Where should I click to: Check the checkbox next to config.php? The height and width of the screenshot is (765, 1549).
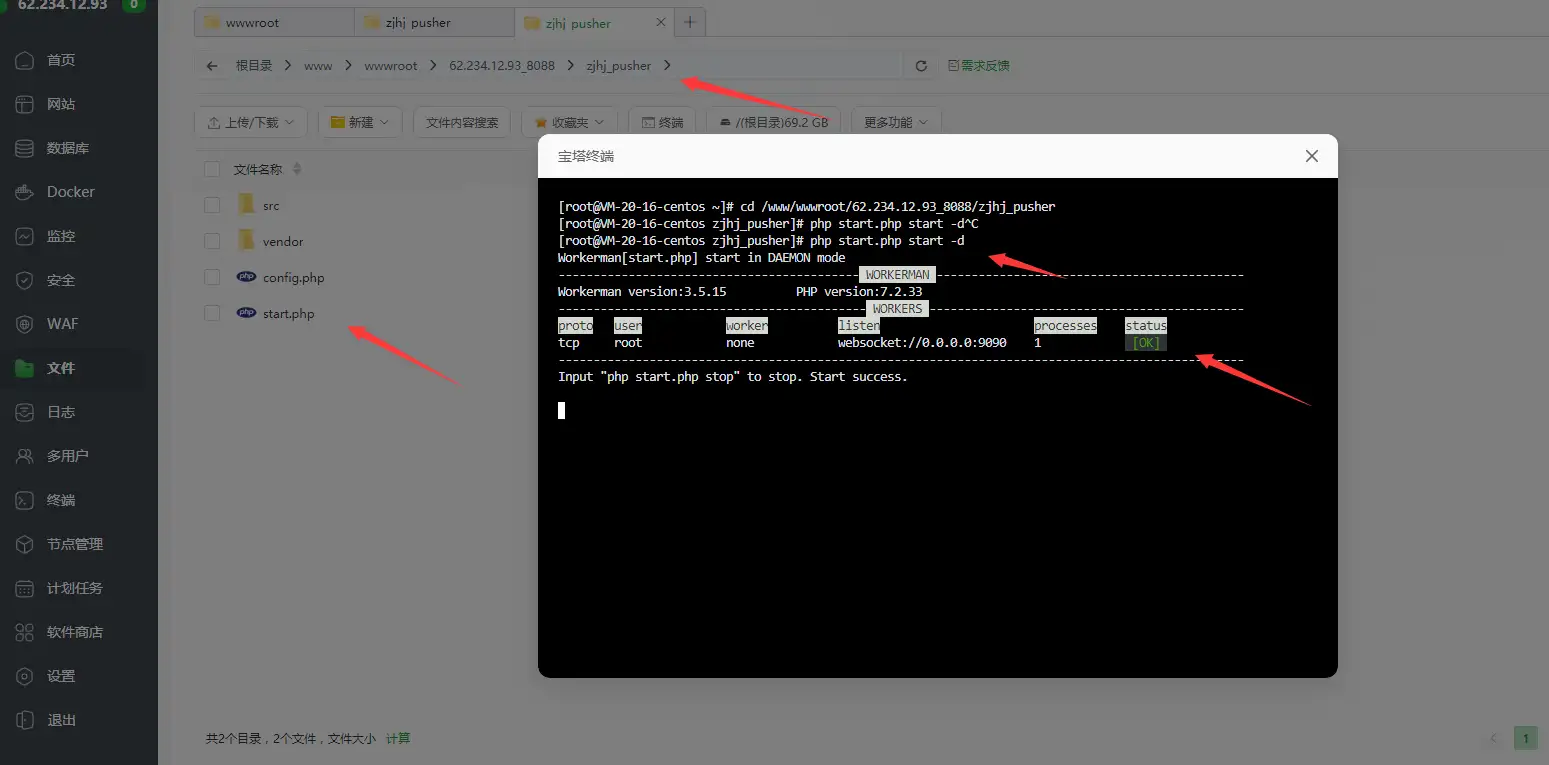(x=212, y=277)
